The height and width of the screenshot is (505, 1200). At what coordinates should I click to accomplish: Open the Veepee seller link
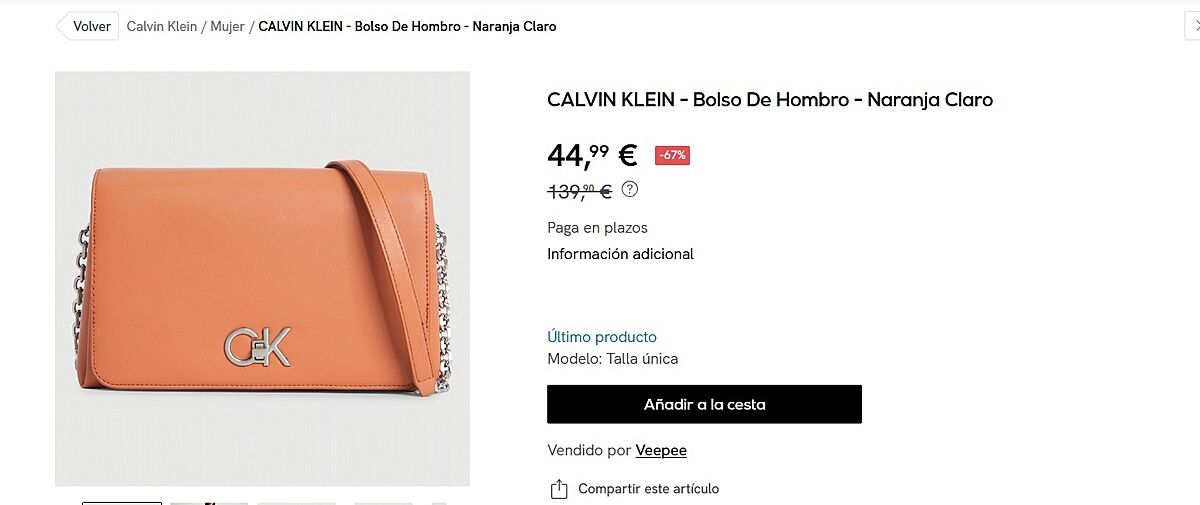[x=661, y=451]
